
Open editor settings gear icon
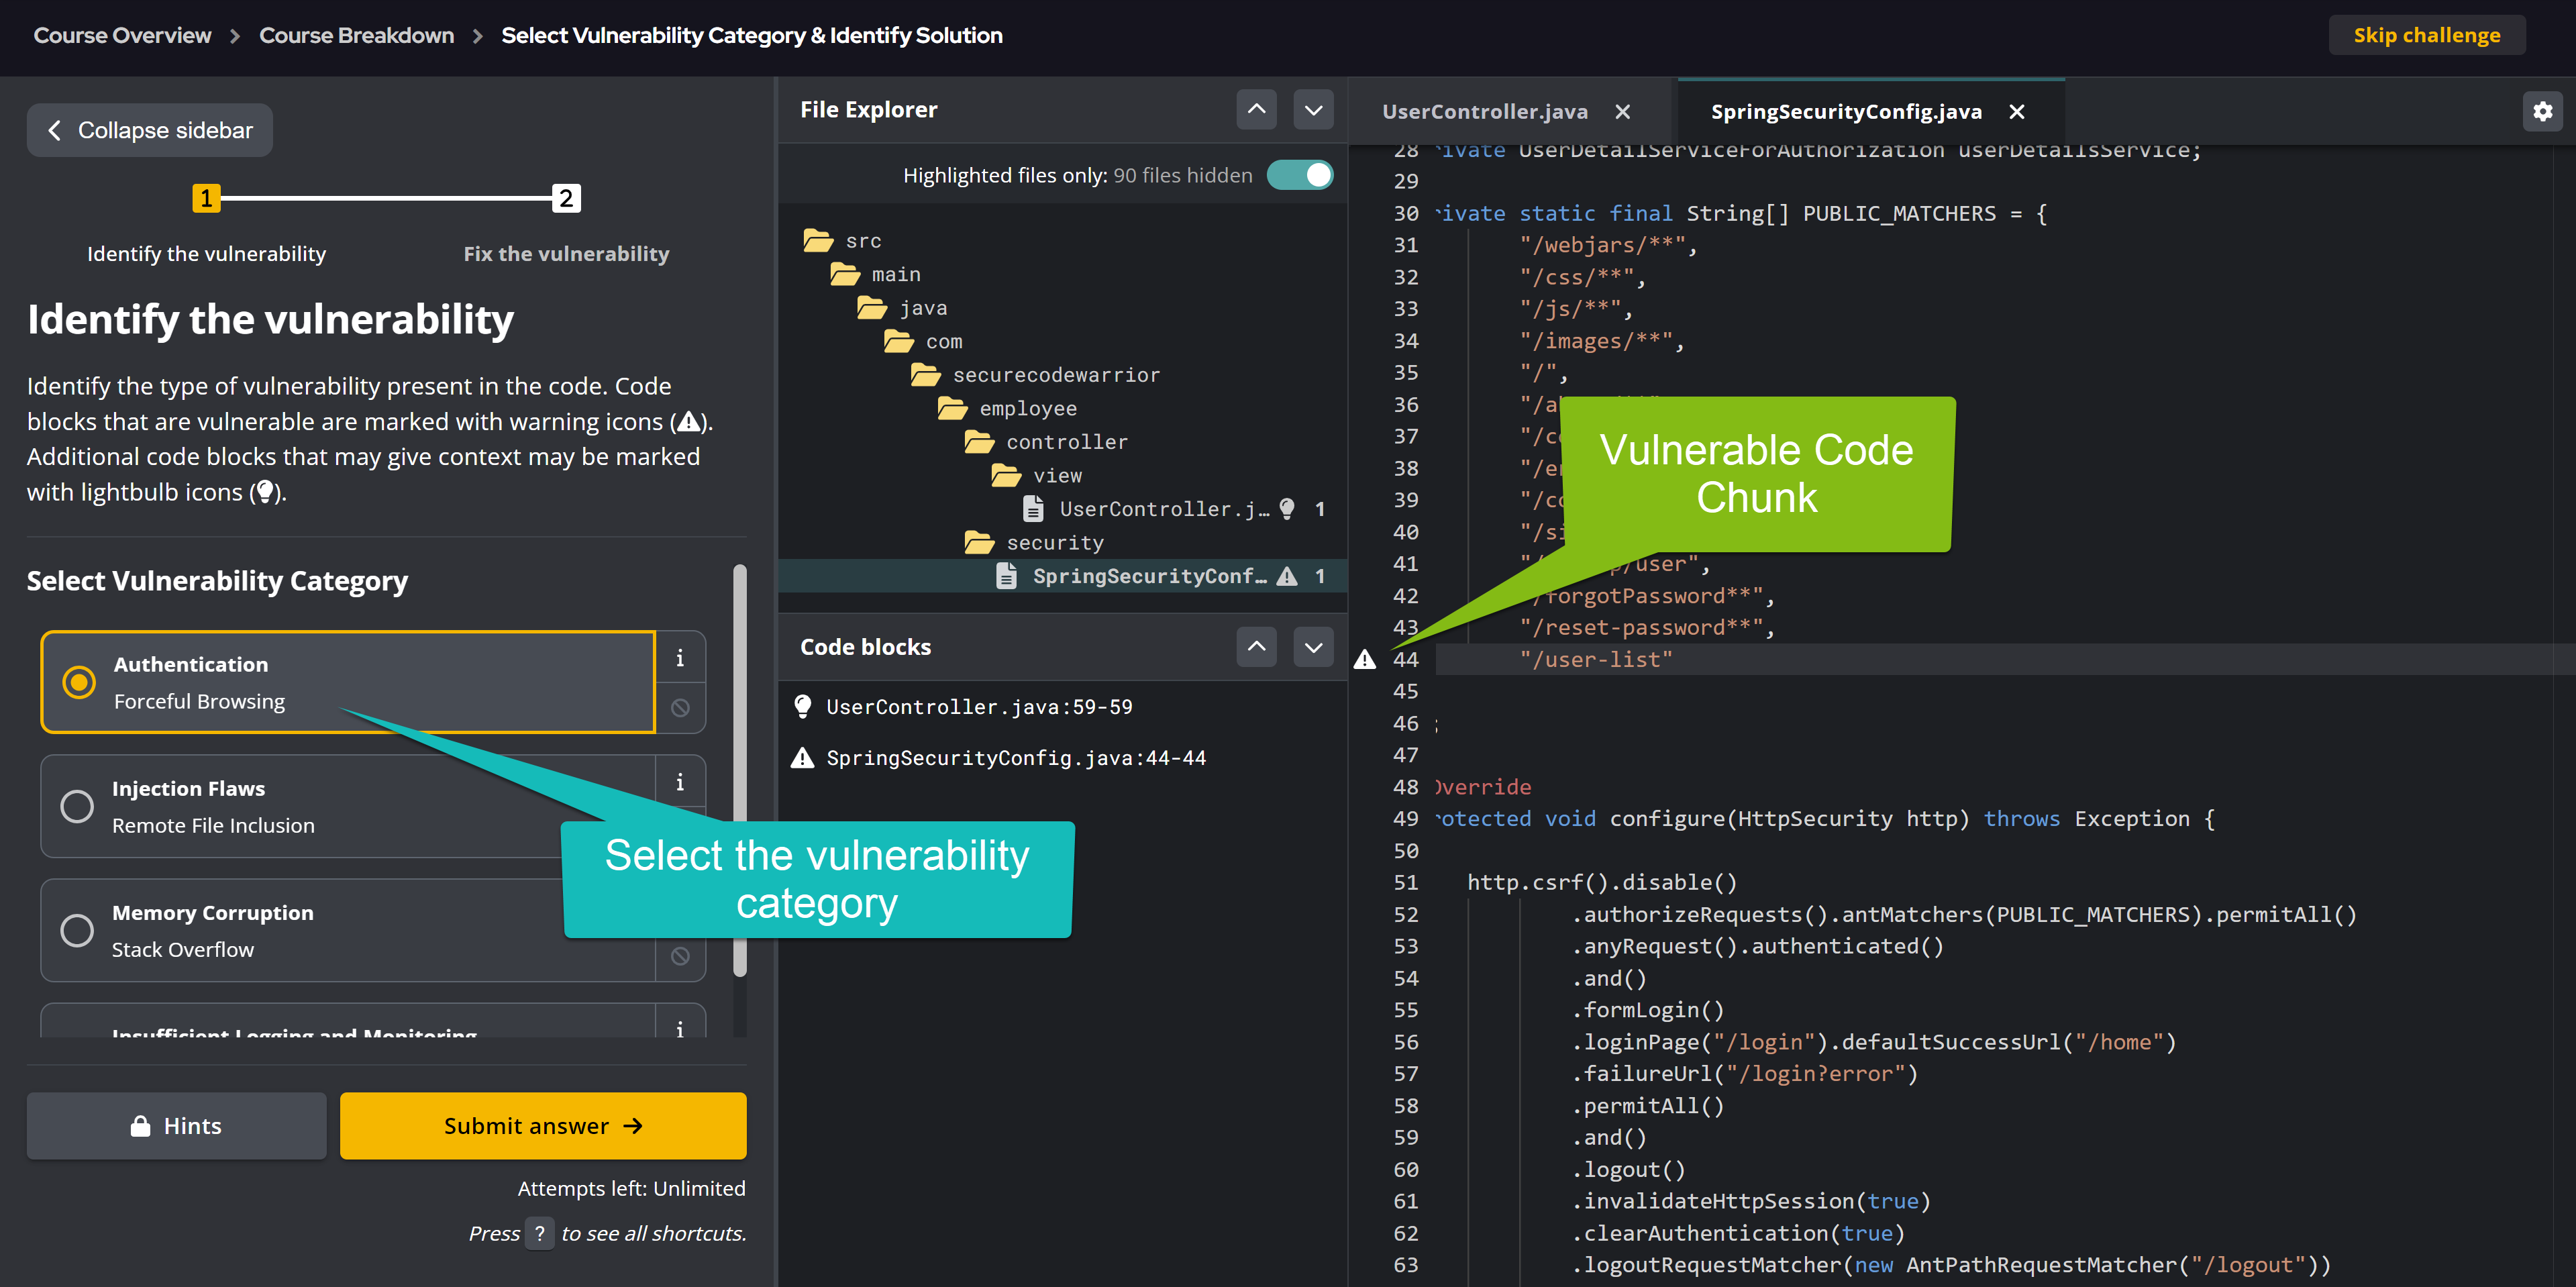[x=2542, y=111]
